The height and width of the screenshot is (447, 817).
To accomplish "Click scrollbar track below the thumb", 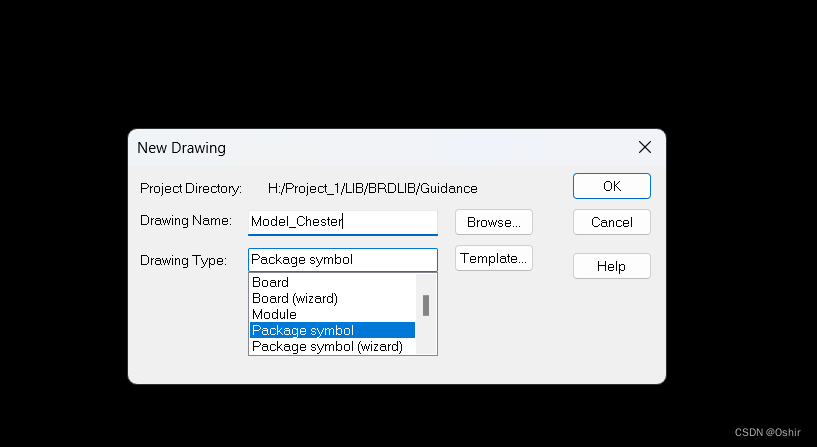I will (426, 336).
